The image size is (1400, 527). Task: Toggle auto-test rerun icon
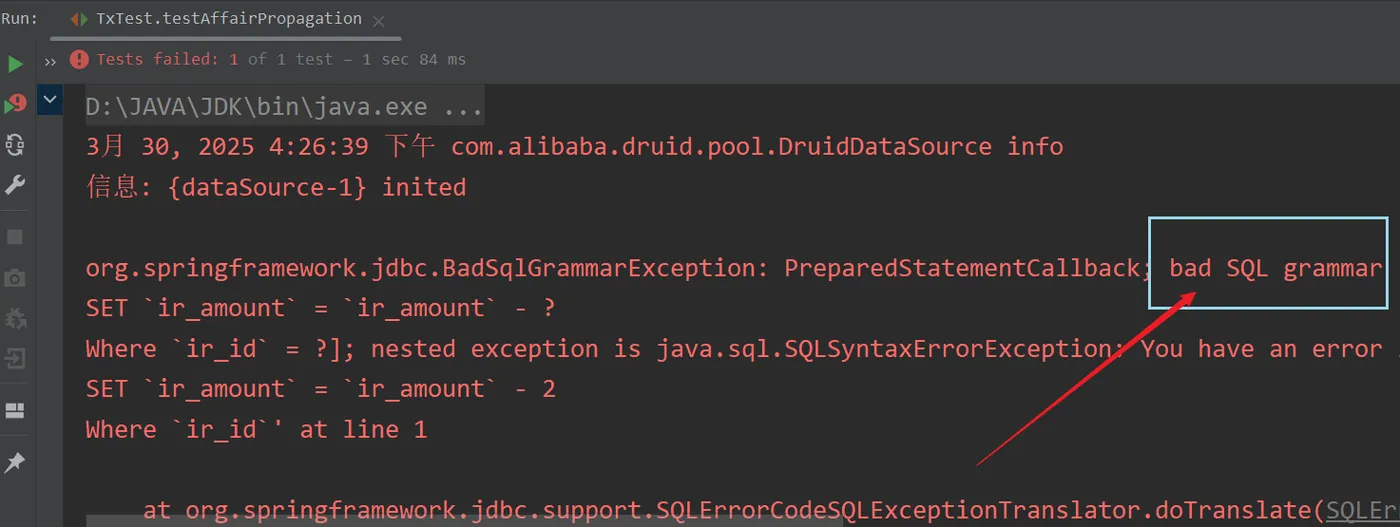(15, 145)
